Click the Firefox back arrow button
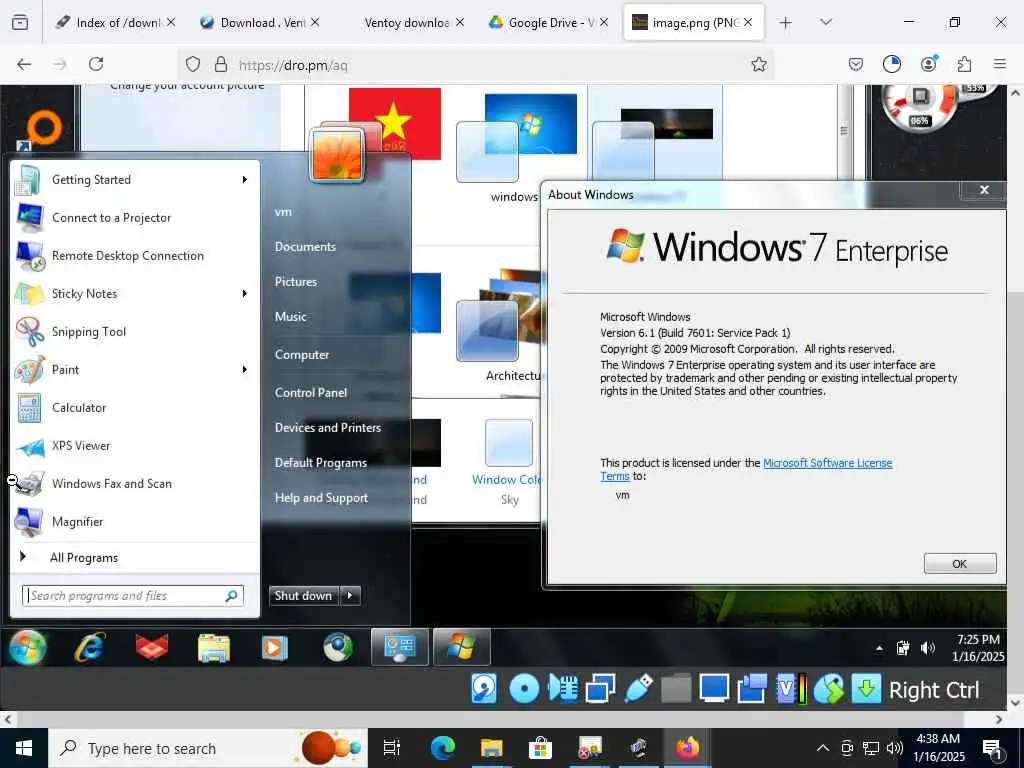Image resolution: width=1024 pixels, height=768 pixels. [x=24, y=64]
